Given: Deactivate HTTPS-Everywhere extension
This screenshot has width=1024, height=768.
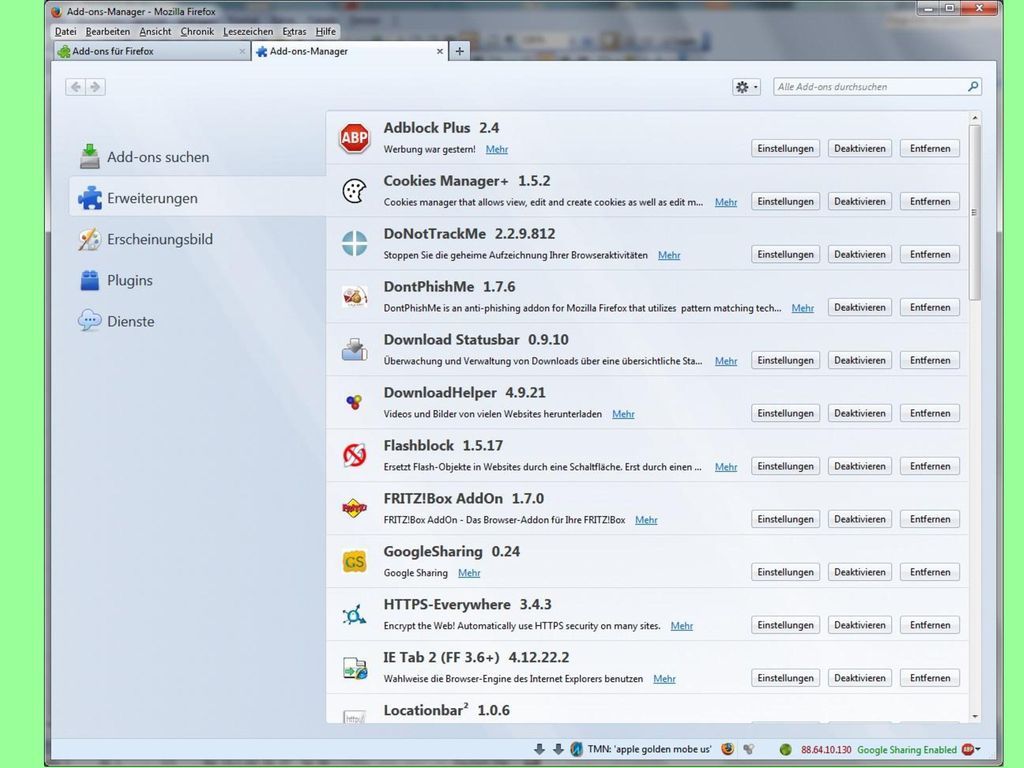Looking at the screenshot, I should pyautogui.click(x=859, y=624).
